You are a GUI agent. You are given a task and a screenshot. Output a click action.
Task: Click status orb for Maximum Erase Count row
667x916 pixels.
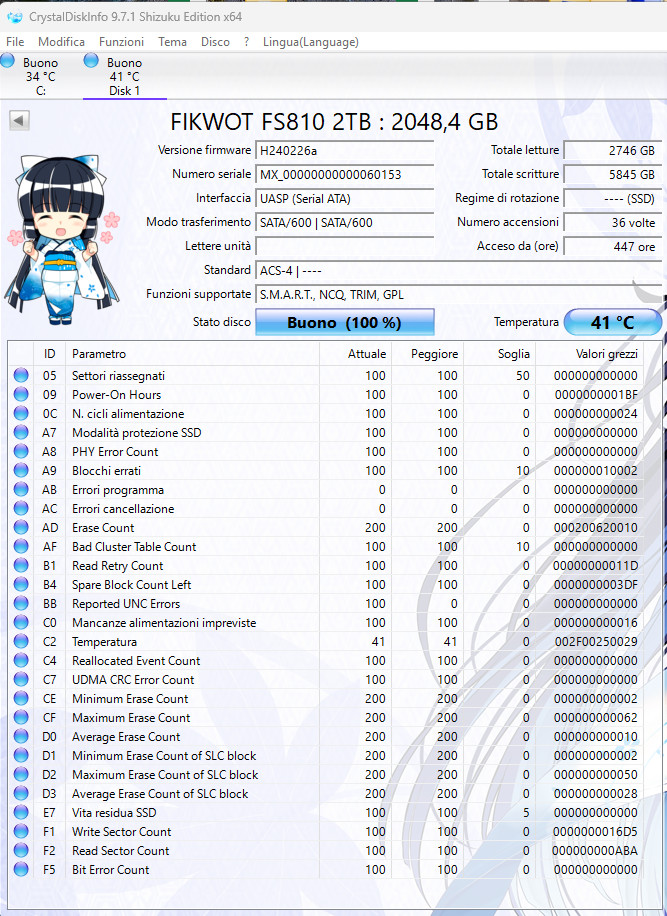21,717
